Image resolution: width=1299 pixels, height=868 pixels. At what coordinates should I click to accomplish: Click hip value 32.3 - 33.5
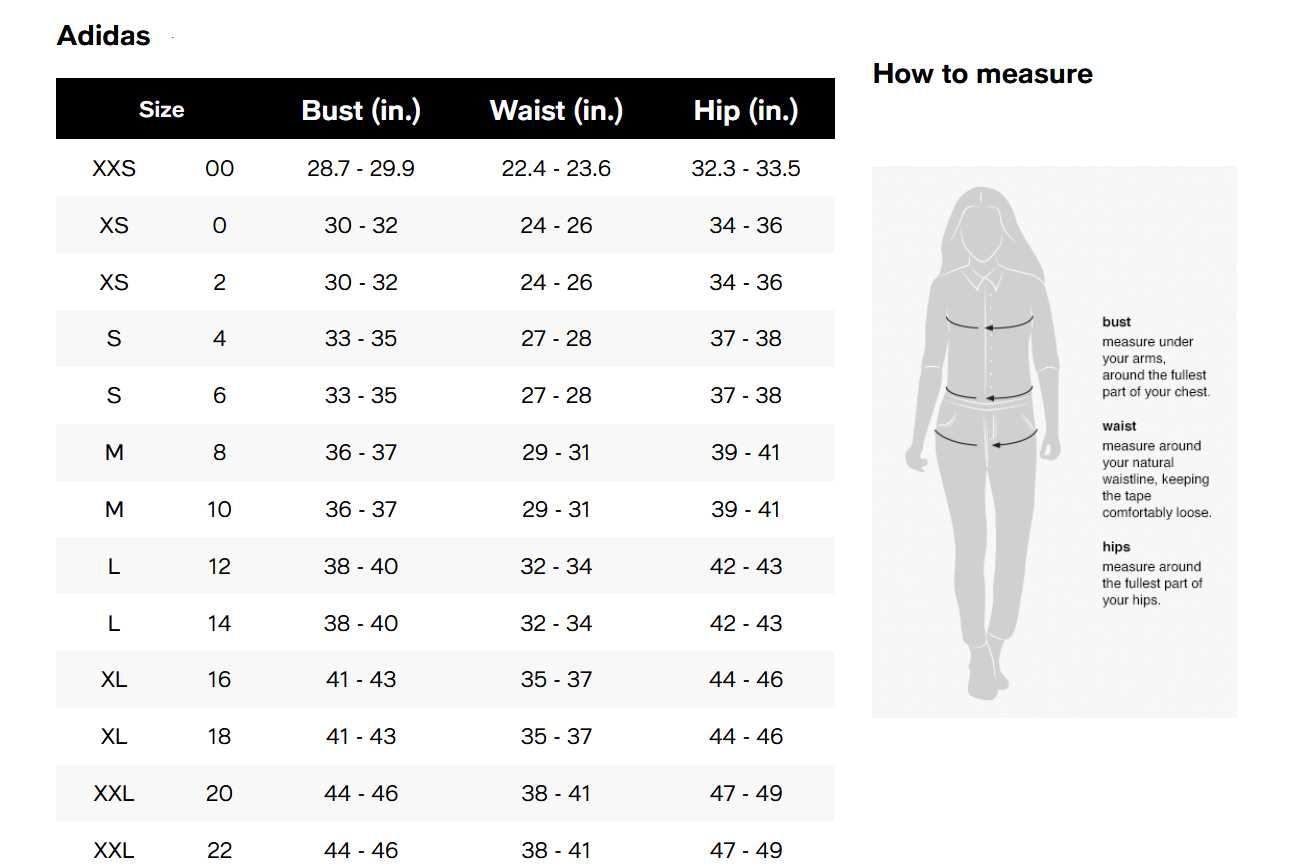click(x=746, y=168)
